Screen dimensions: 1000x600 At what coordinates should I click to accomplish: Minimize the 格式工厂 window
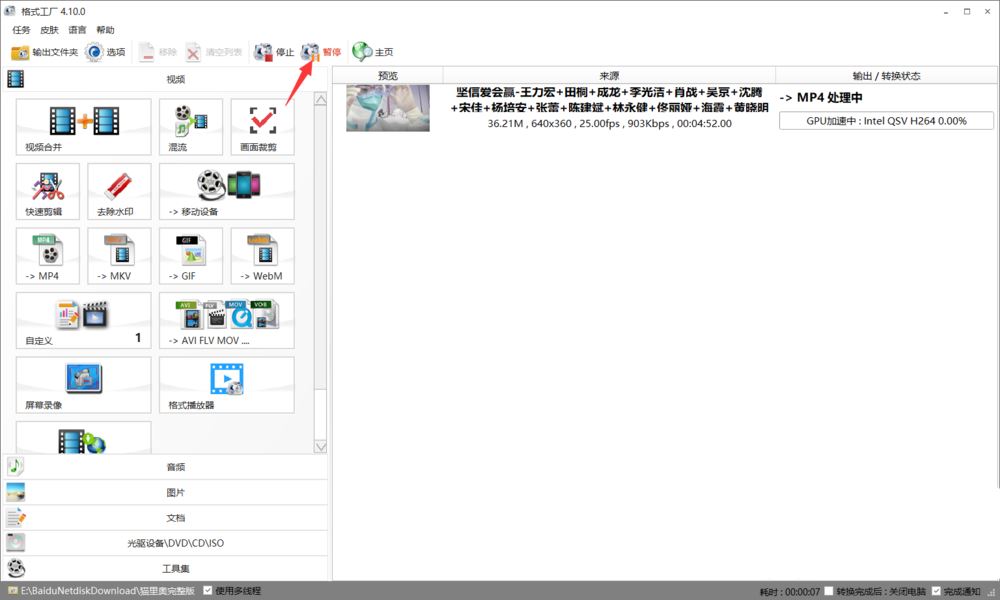coord(946,11)
